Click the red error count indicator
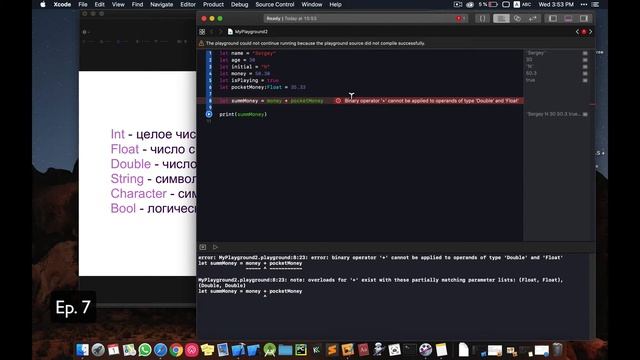Image resolution: width=640 pixels, height=360 pixels. 460,18
